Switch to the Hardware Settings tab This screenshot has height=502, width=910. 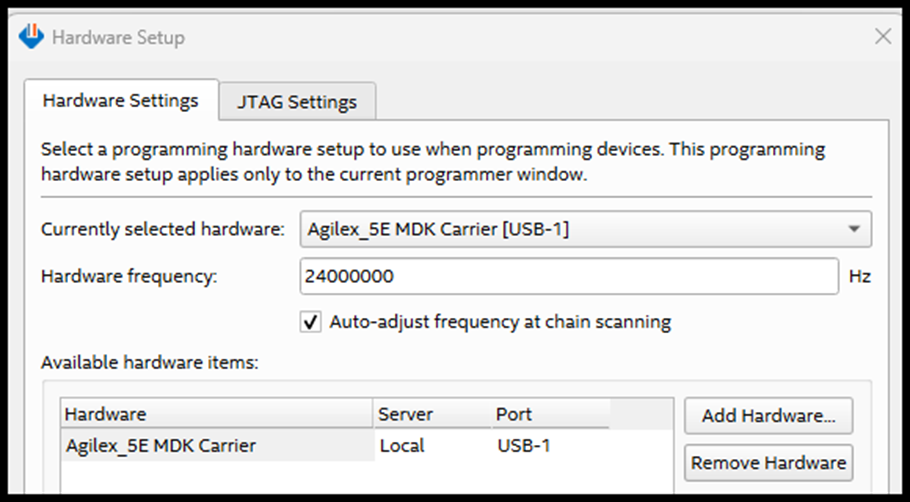[120, 101]
